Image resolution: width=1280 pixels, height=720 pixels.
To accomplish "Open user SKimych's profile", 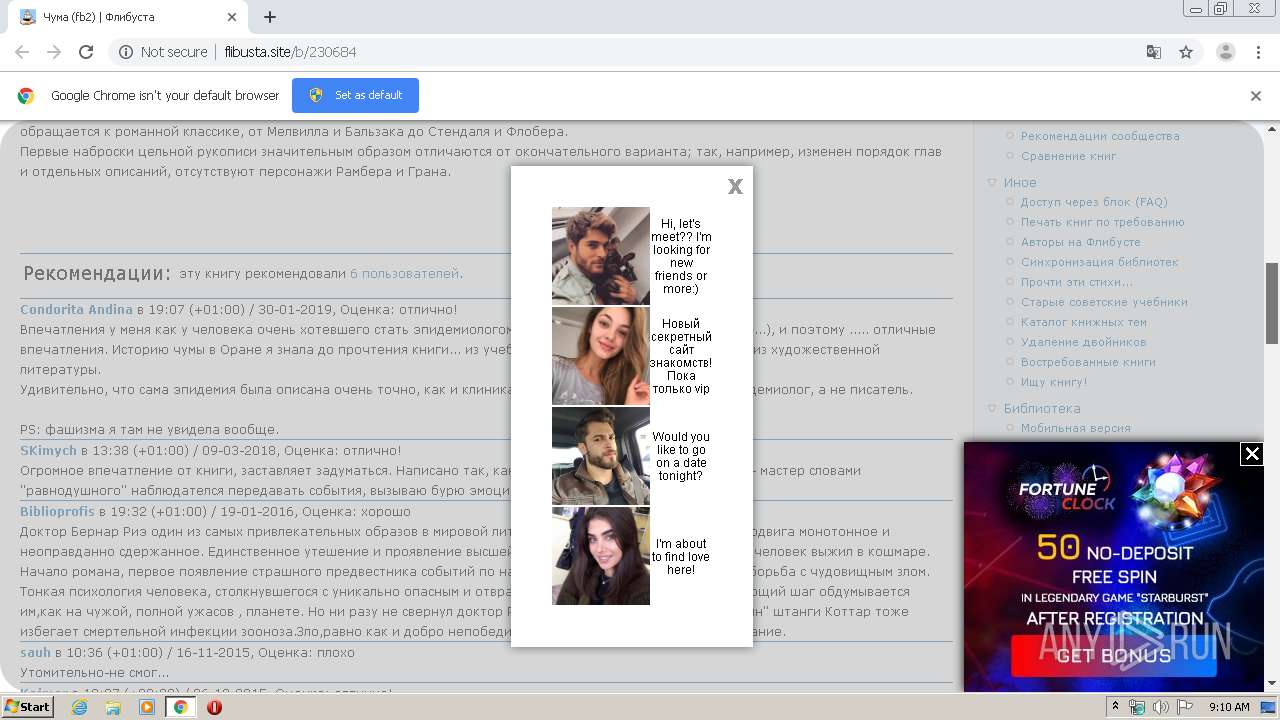I will pyautogui.click(x=48, y=451).
